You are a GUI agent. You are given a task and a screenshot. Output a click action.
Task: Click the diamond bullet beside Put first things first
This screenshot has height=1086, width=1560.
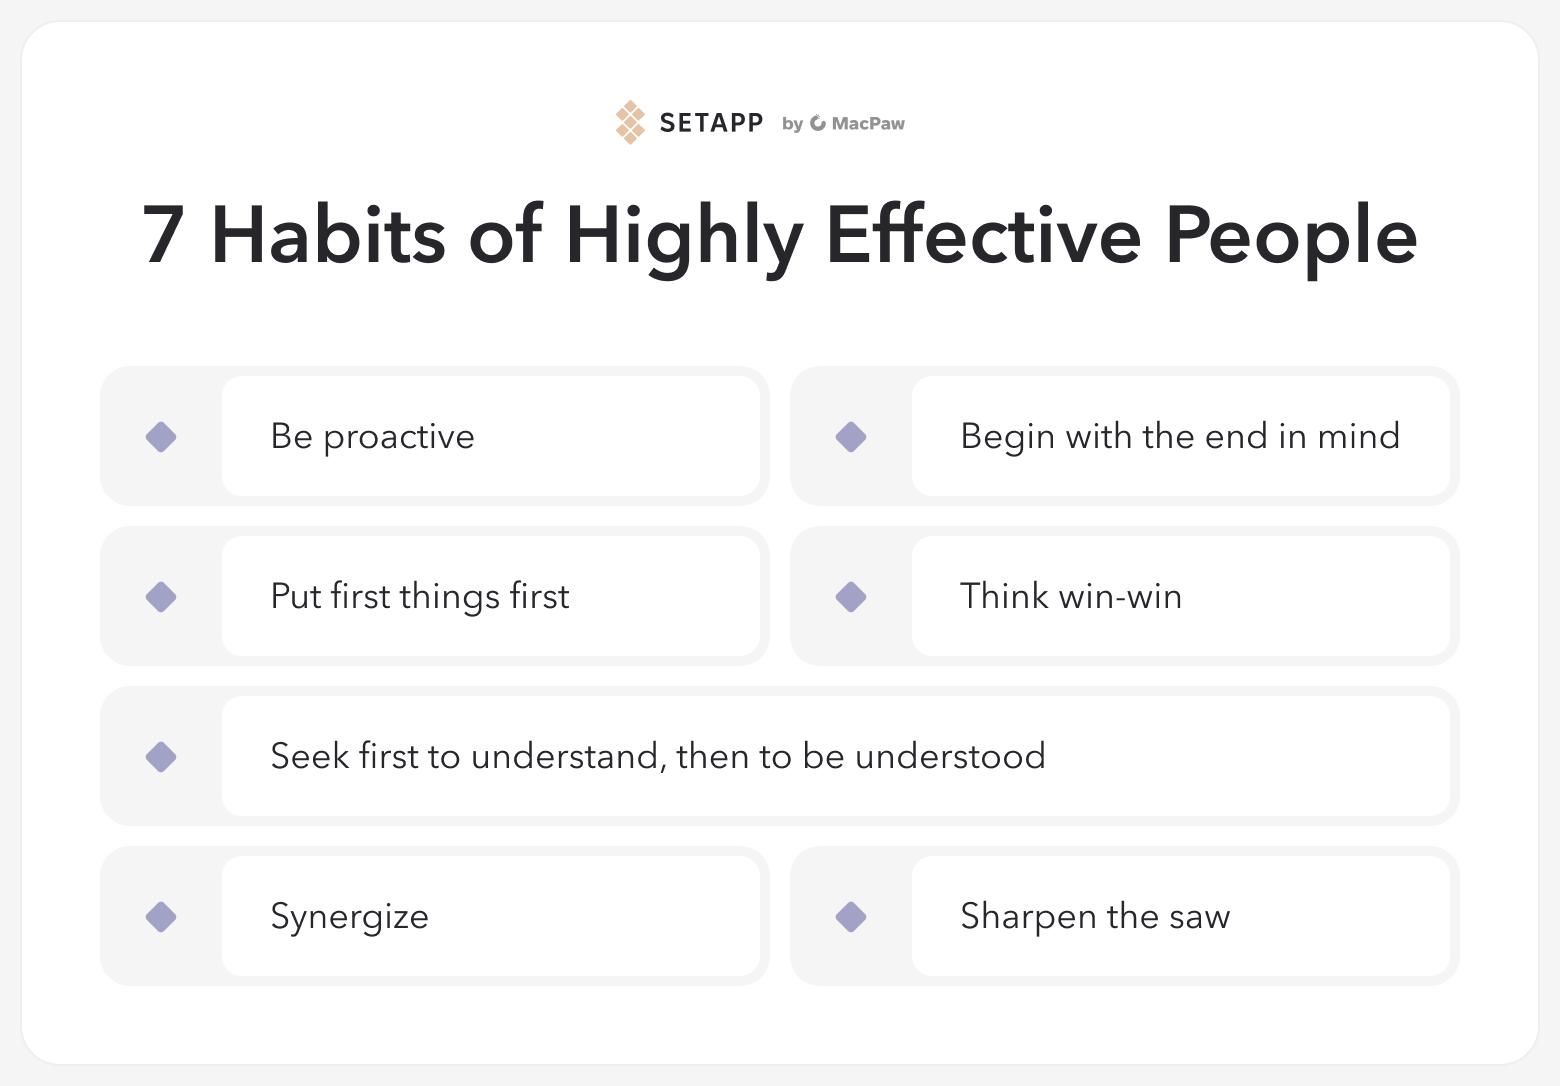(x=161, y=597)
